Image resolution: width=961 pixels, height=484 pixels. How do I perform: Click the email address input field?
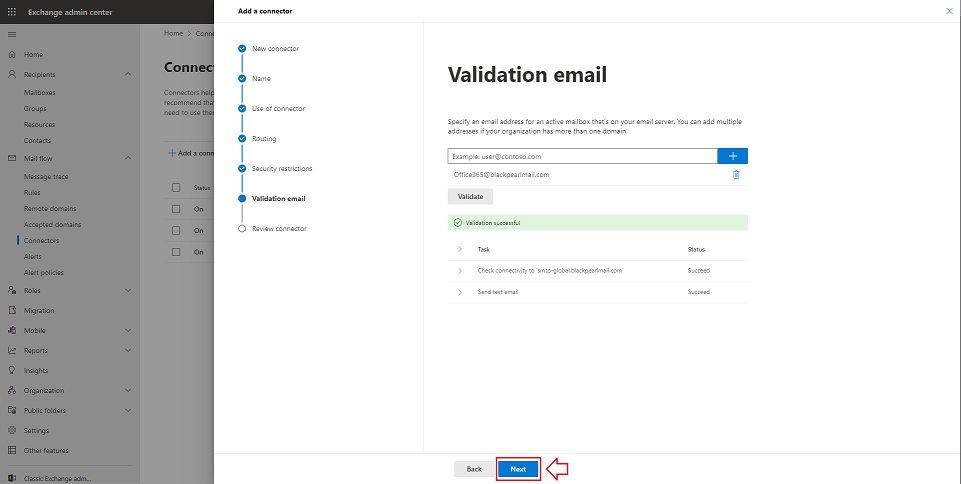coord(582,156)
